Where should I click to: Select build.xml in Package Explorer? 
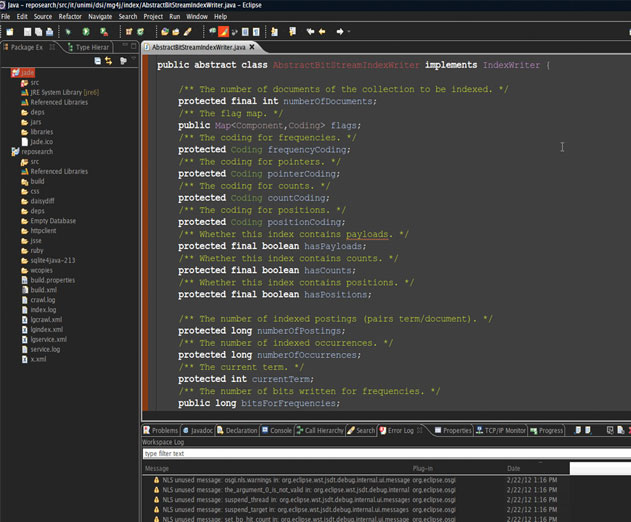(39, 290)
